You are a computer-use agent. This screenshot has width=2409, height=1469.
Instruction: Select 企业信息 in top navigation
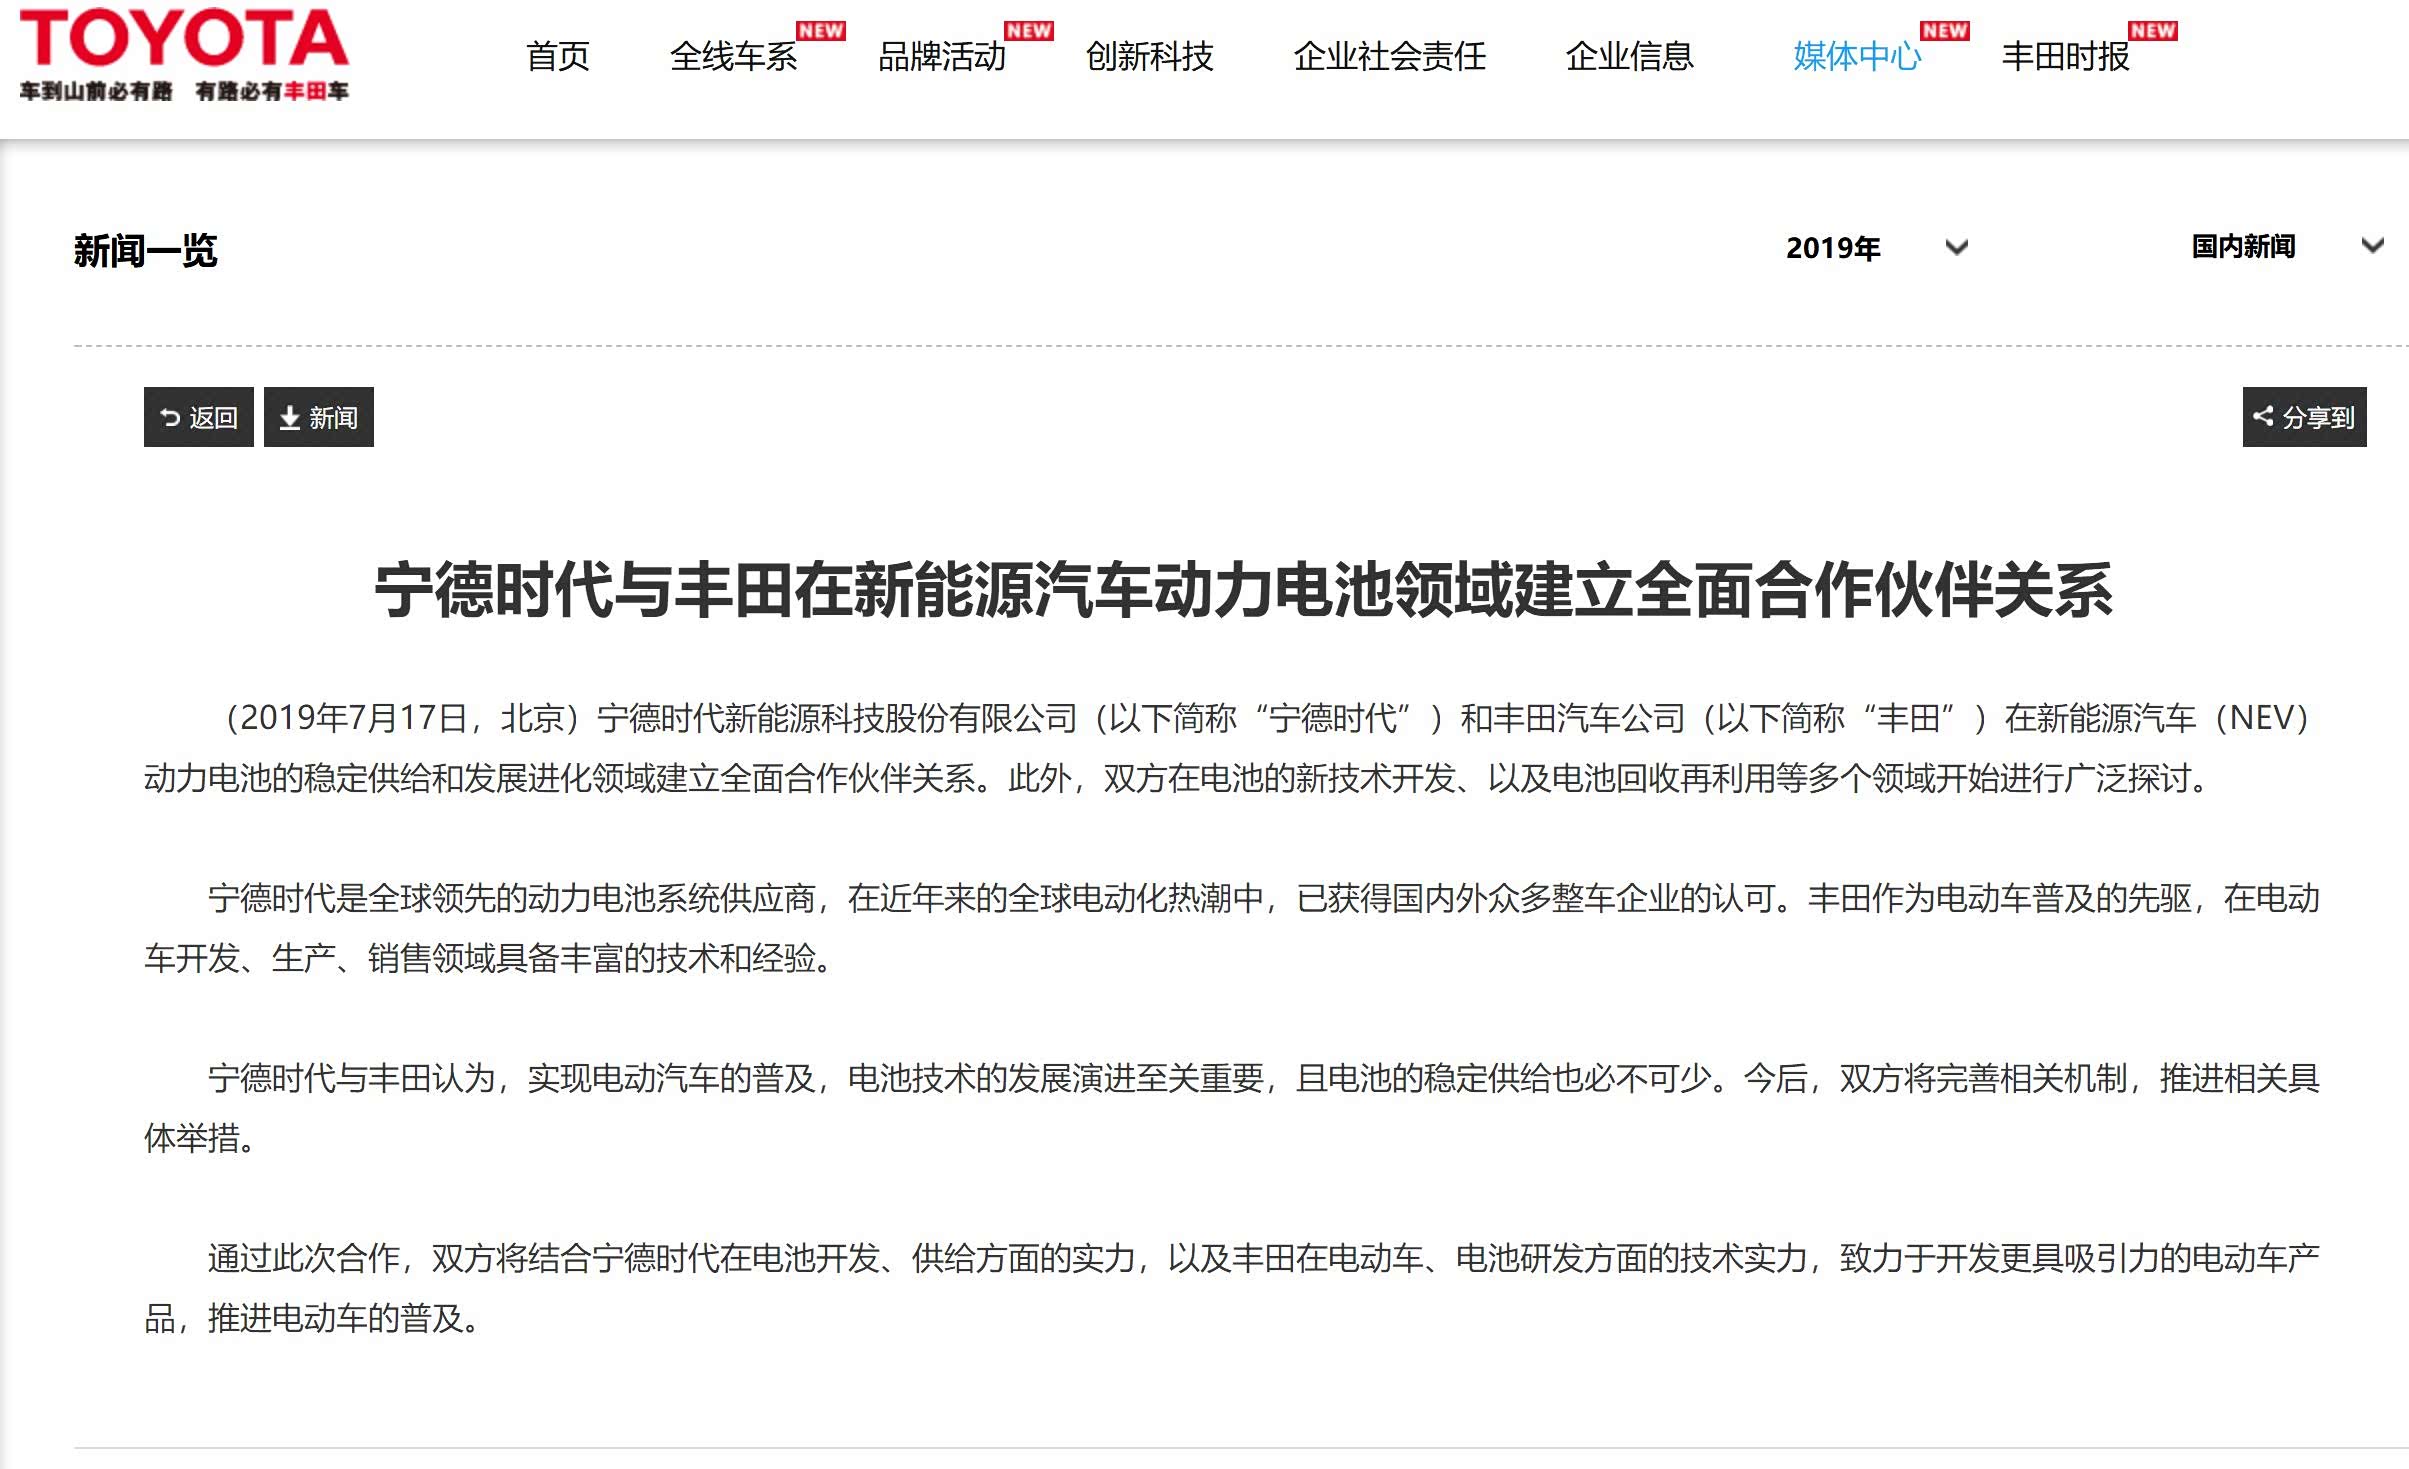[x=1629, y=57]
